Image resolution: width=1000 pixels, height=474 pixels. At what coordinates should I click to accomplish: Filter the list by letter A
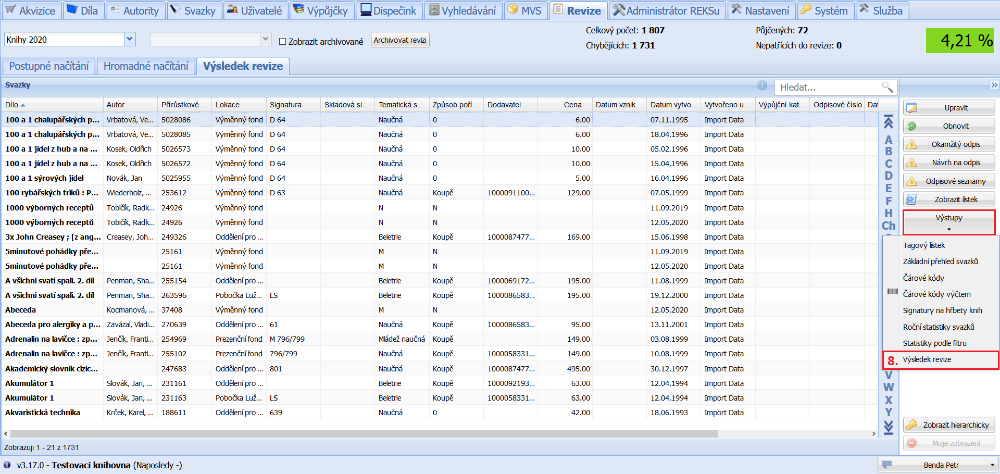887,139
